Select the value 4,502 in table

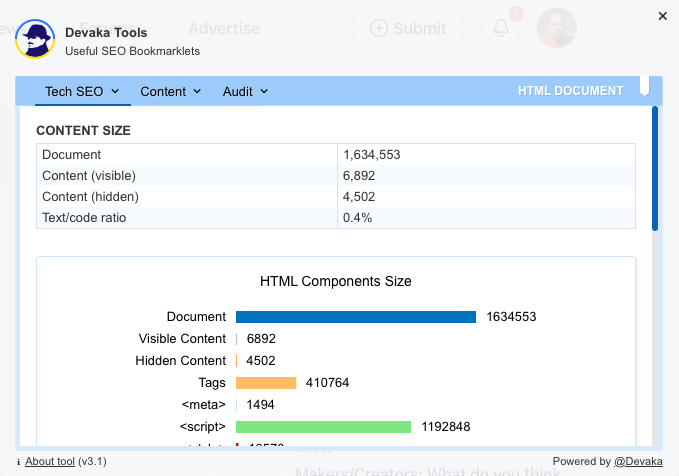pyautogui.click(x=359, y=197)
